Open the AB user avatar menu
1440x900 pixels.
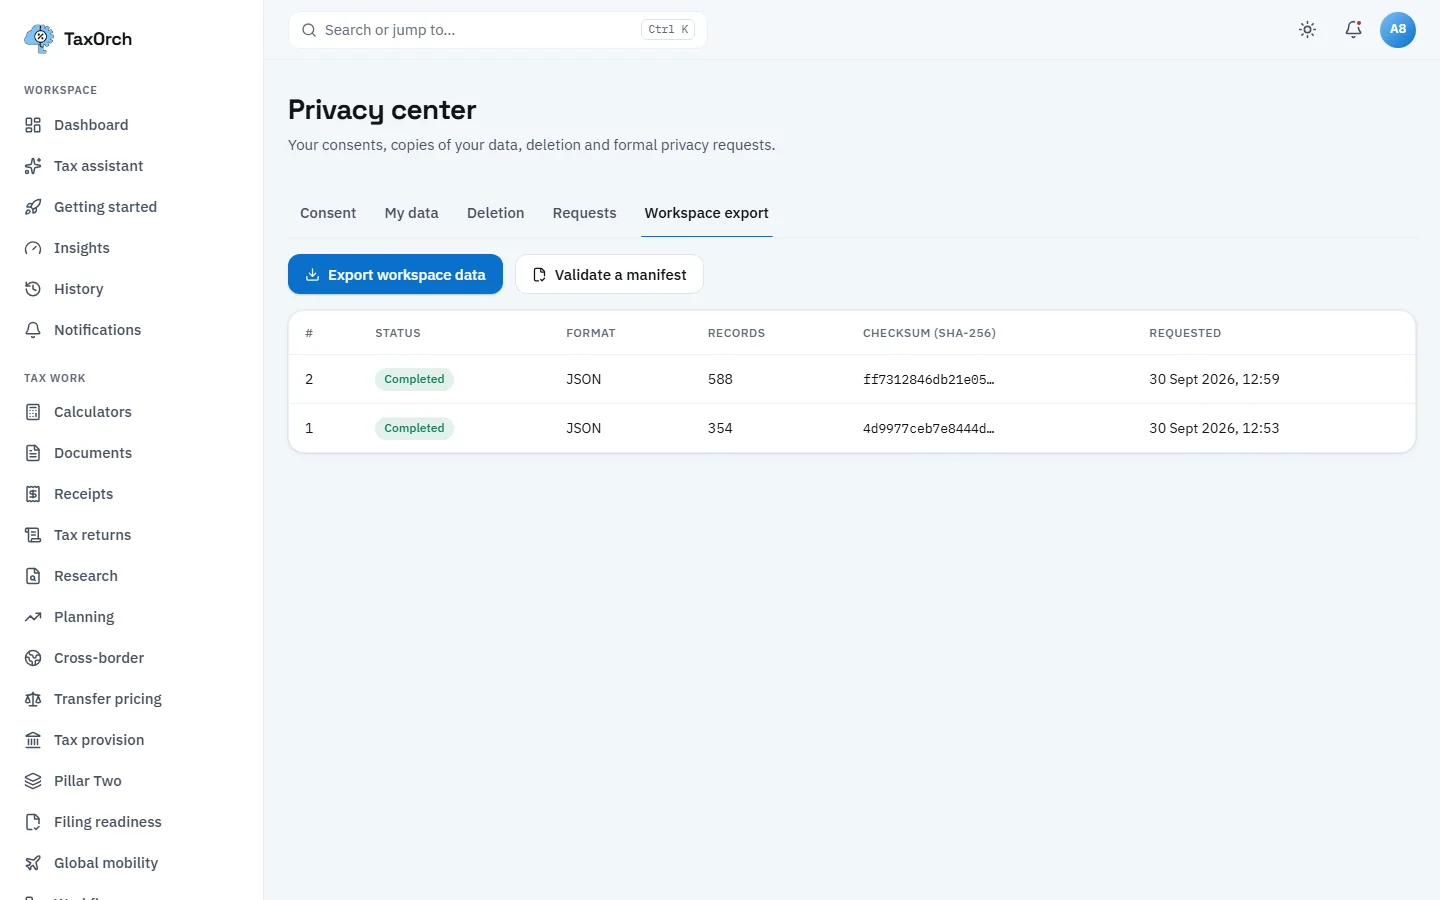click(x=1398, y=30)
